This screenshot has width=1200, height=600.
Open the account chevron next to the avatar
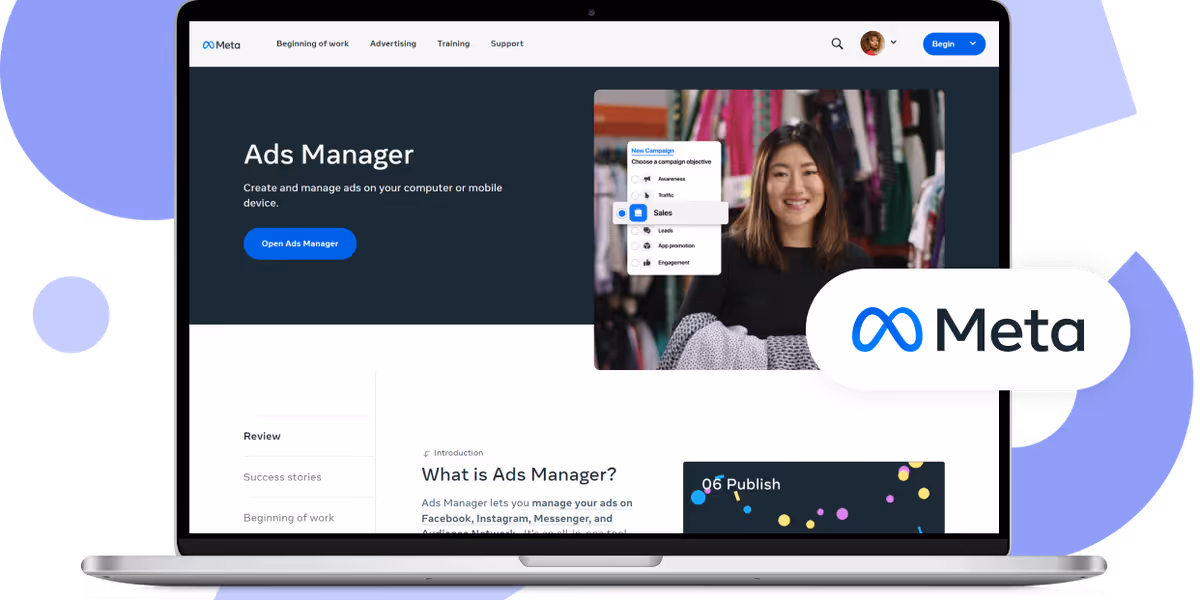[x=893, y=42]
